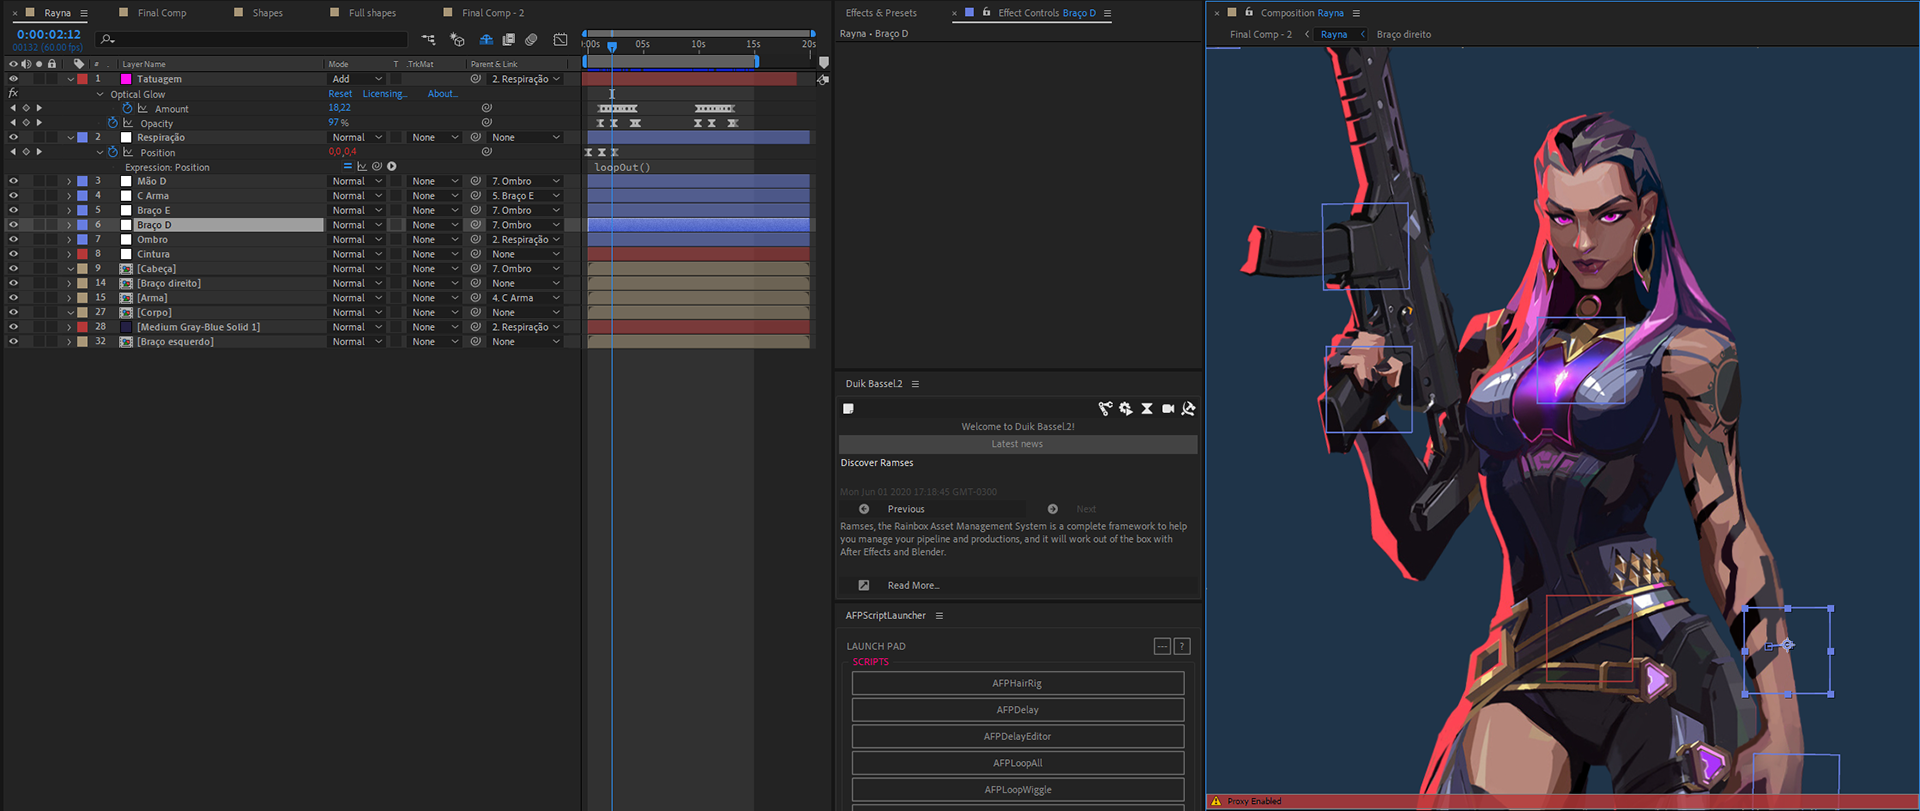The width and height of the screenshot is (1920, 811).
Task: Click expression pick whip for Position
Action: click(x=377, y=167)
